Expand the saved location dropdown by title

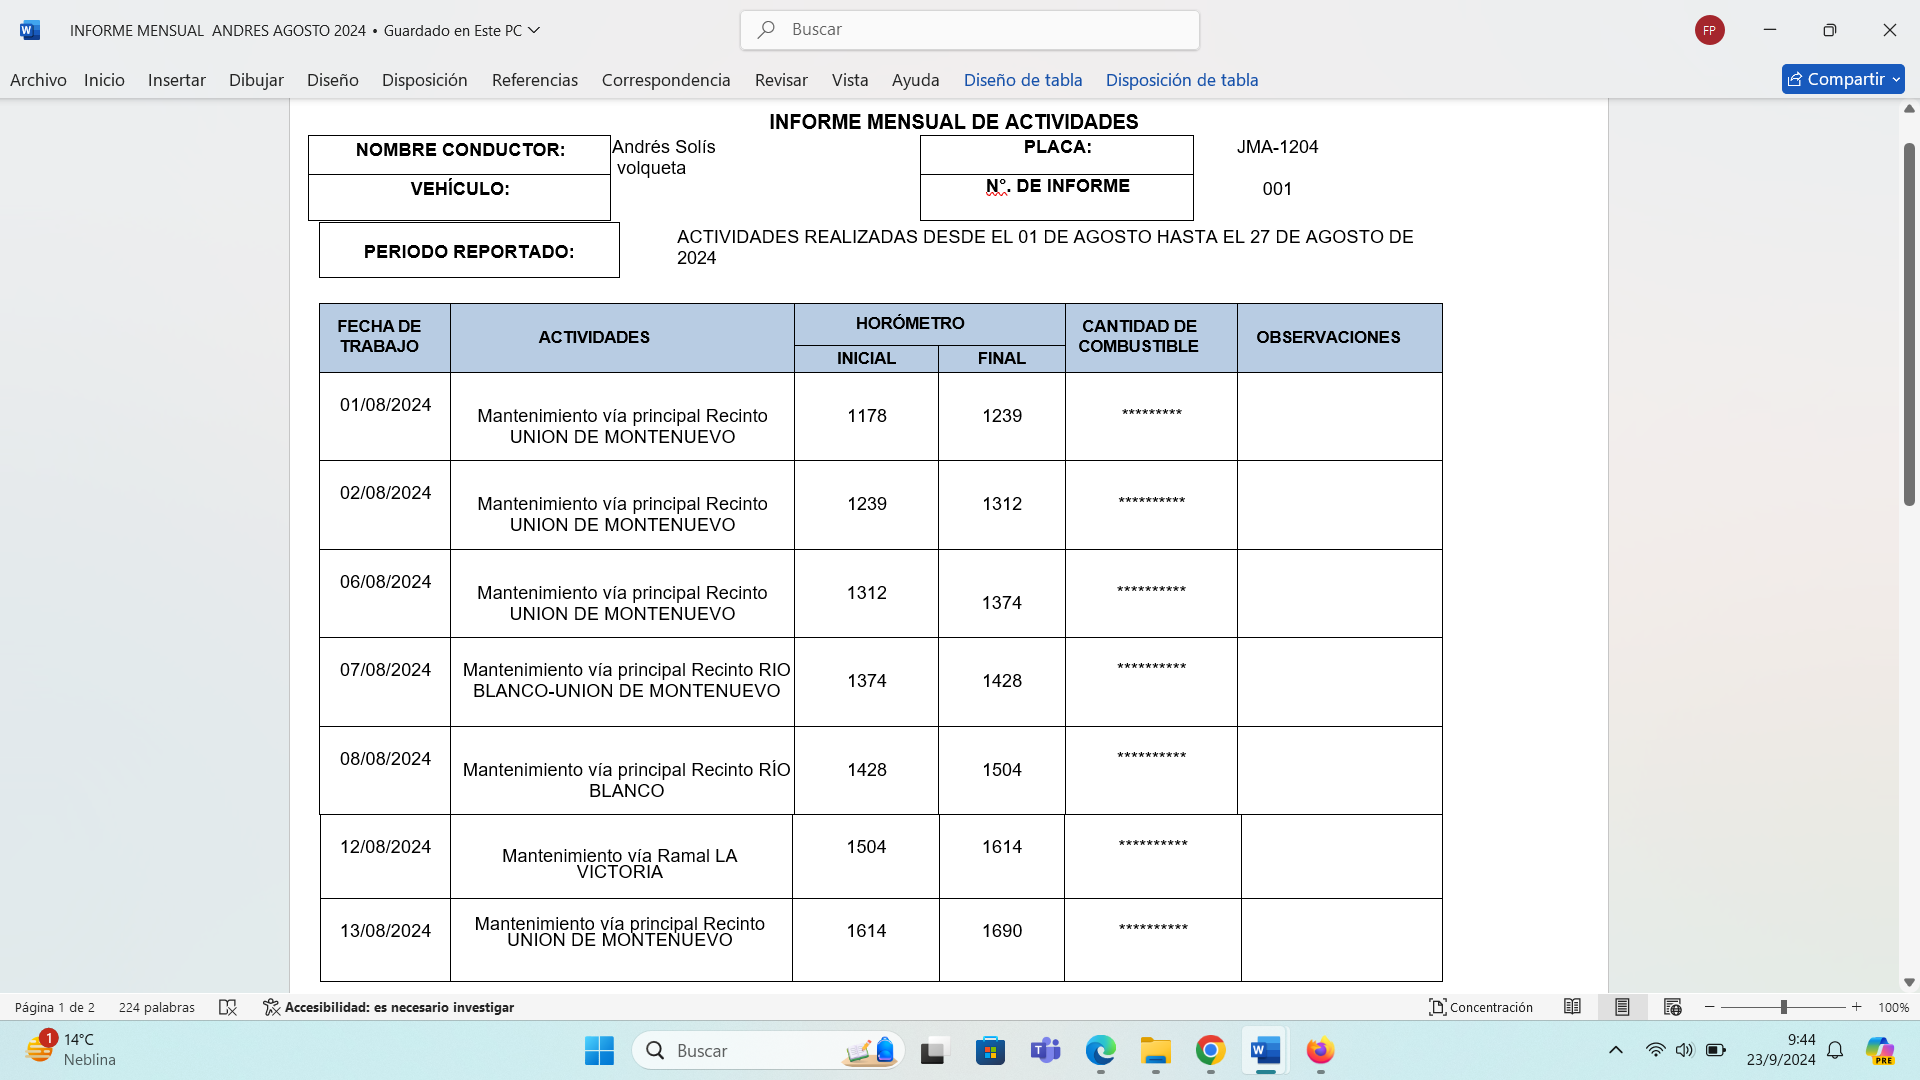[534, 30]
